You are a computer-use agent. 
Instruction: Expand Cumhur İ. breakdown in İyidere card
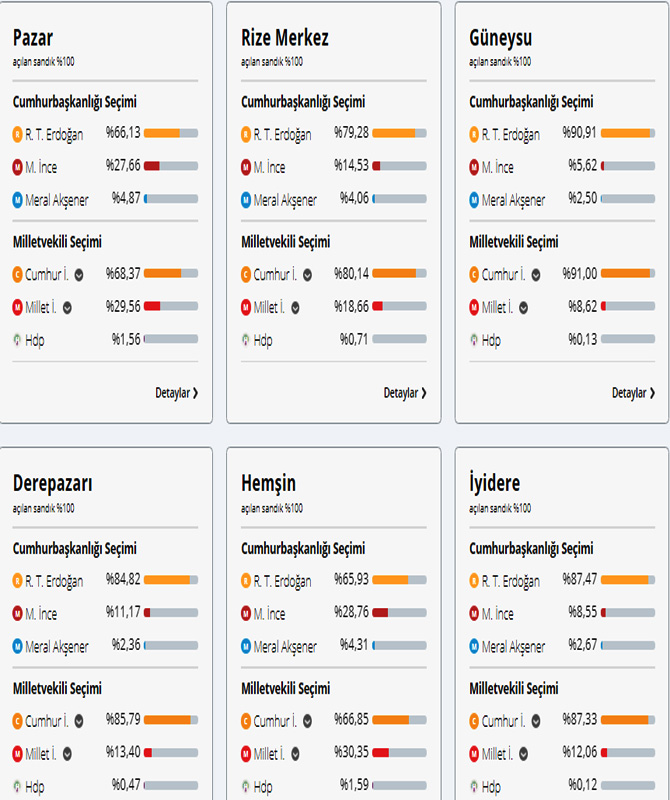(x=537, y=720)
